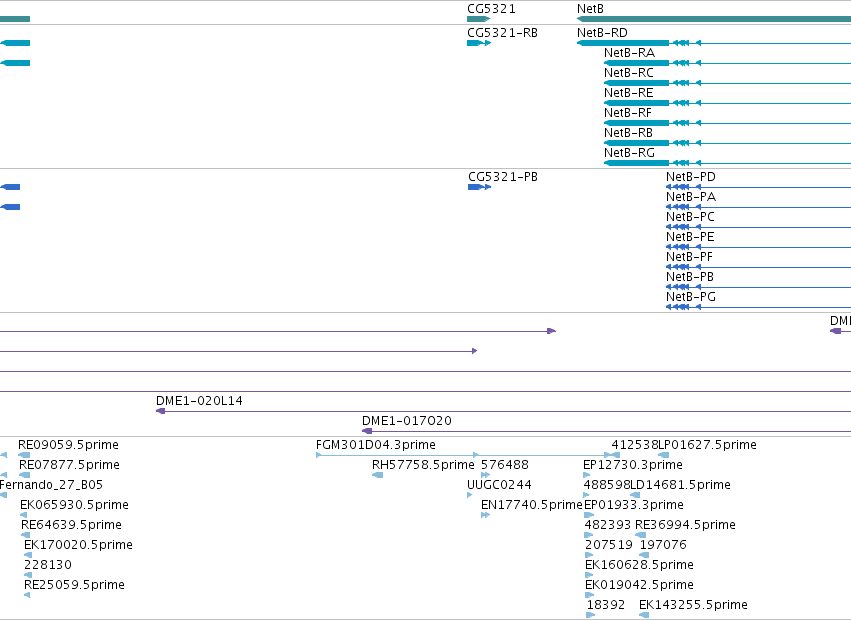The width and height of the screenshot is (851, 620).
Task: Open the CG5321-RB transcript label
Action: coord(503,33)
